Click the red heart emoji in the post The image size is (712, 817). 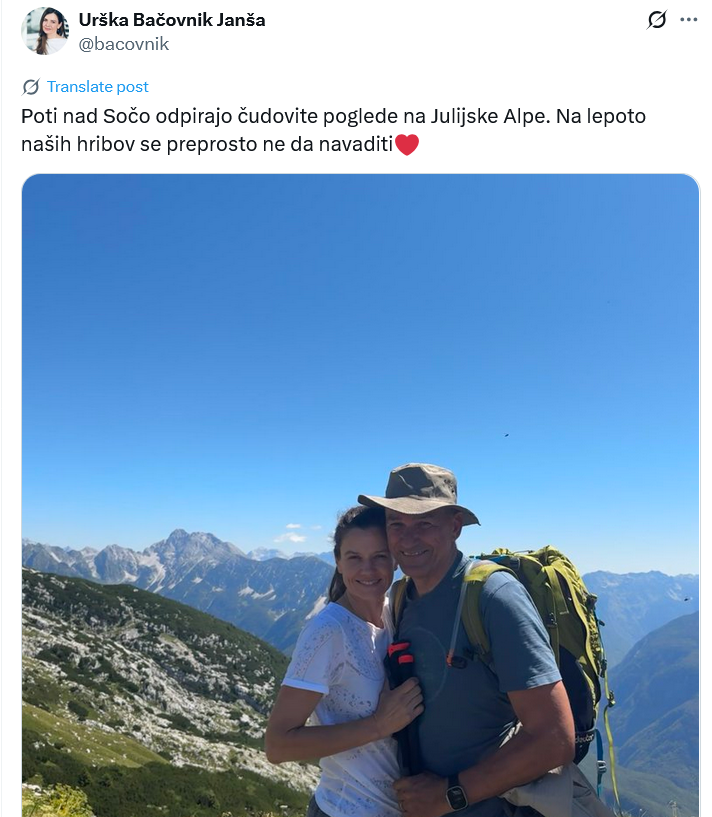[x=407, y=144]
